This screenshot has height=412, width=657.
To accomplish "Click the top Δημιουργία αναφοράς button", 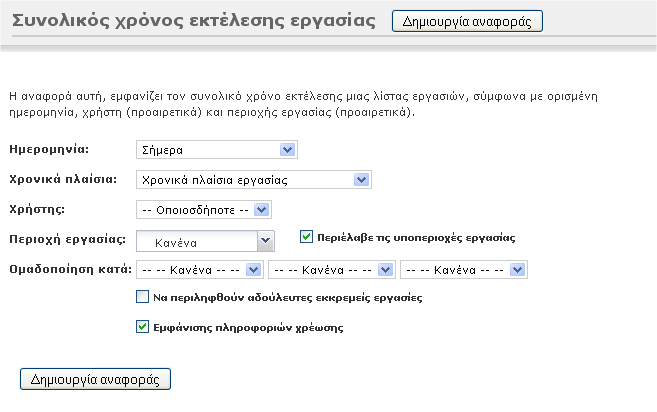I will click(x=468, y=21).
